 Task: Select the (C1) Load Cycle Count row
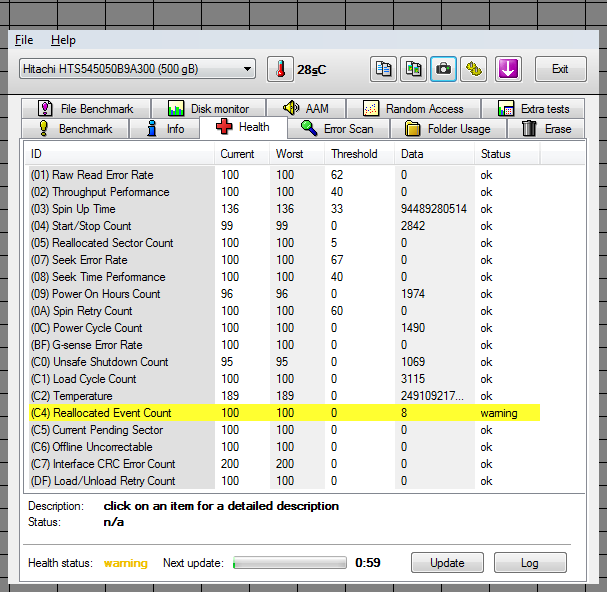(285, 379)
